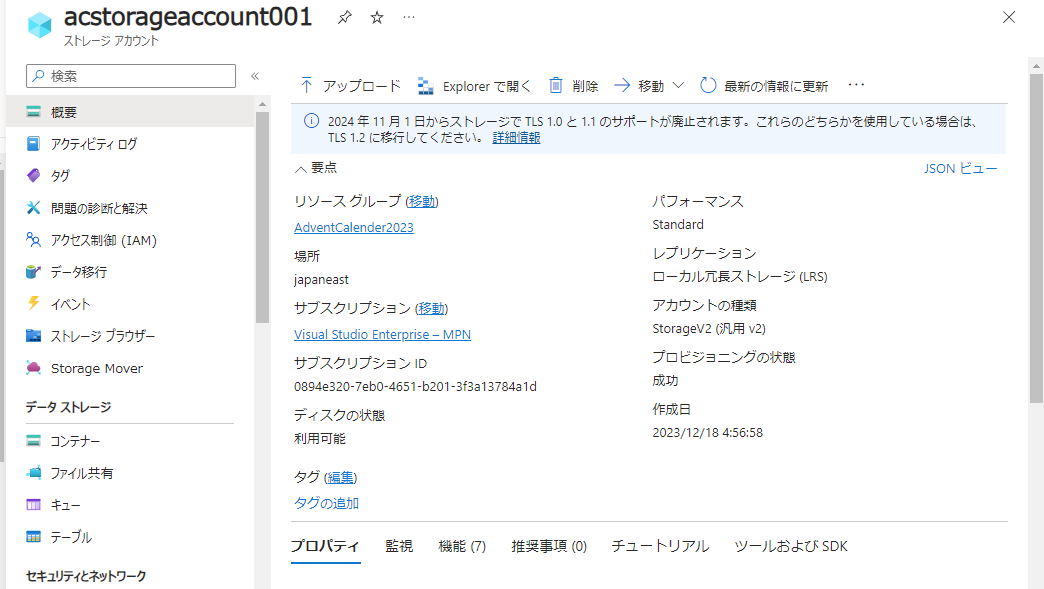Expand the 移動 dropdown chevron
Image resolution: width=1044 pixels, height=589 pixels.
coord(678,85)
